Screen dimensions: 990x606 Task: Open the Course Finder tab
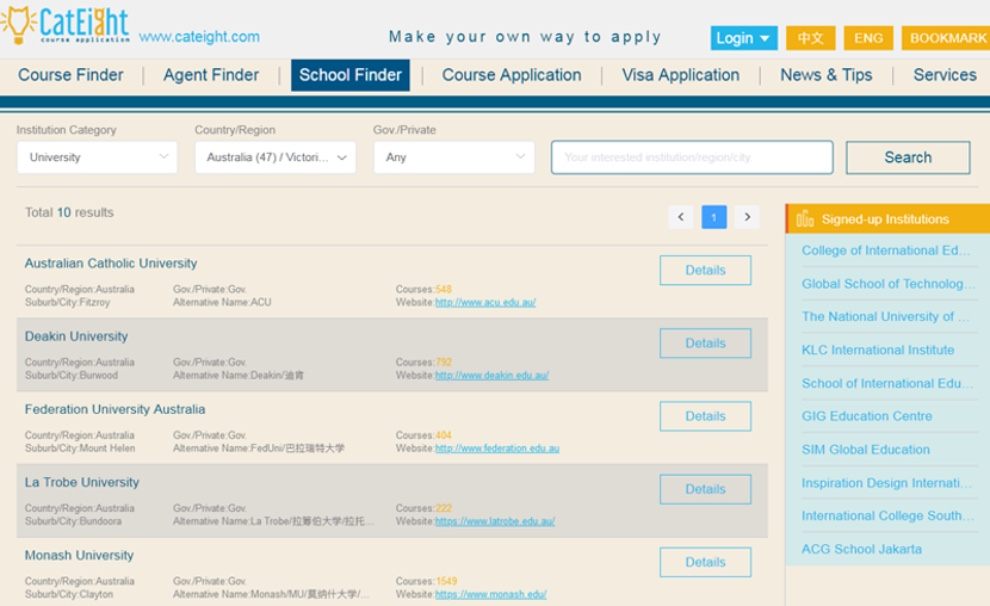(71, 75)
